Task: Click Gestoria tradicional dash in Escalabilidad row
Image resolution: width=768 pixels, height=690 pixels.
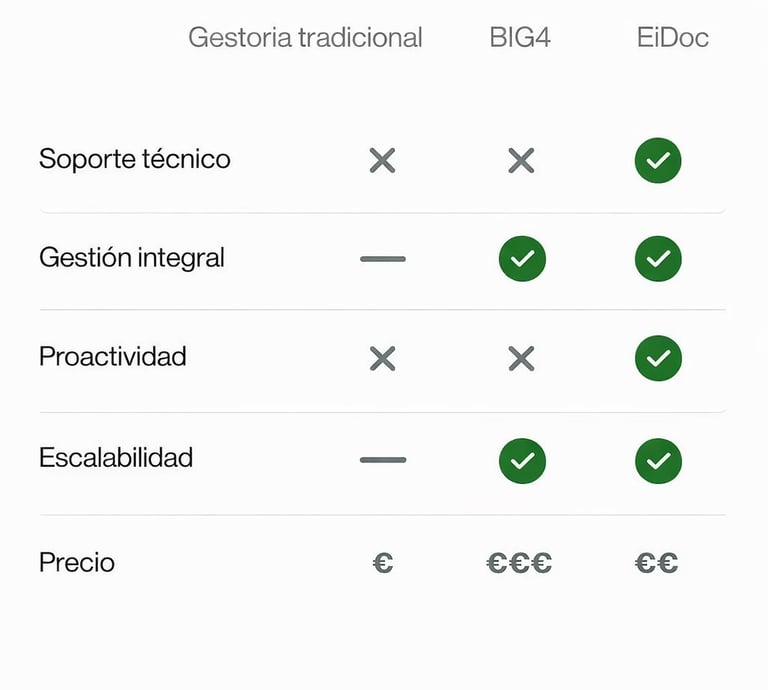Action: click(383, 460)
